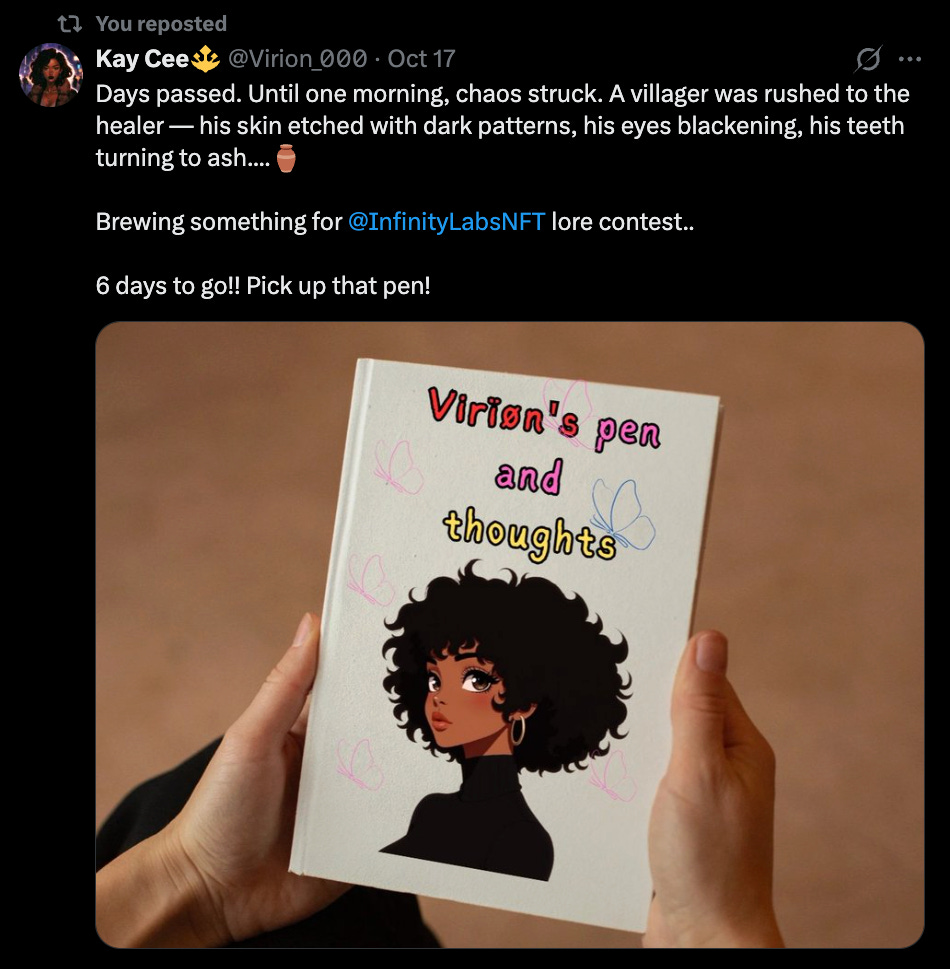Select the 'Days passed' tweet text
The height and width of the screenshot is (969, 950).
click(503, 125)
